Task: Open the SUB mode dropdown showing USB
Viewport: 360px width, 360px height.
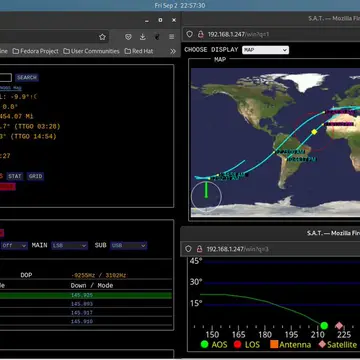Action: (x=128, y=245)
